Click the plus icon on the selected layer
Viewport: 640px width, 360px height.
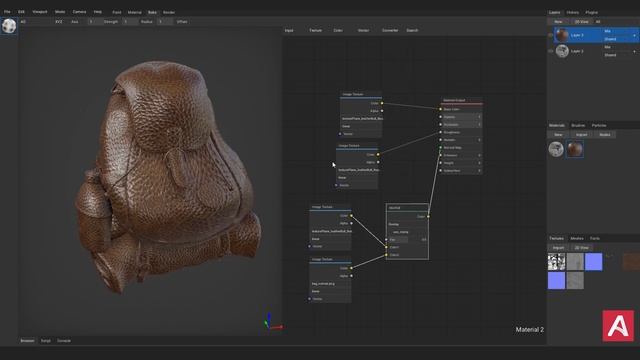point(634,36)
